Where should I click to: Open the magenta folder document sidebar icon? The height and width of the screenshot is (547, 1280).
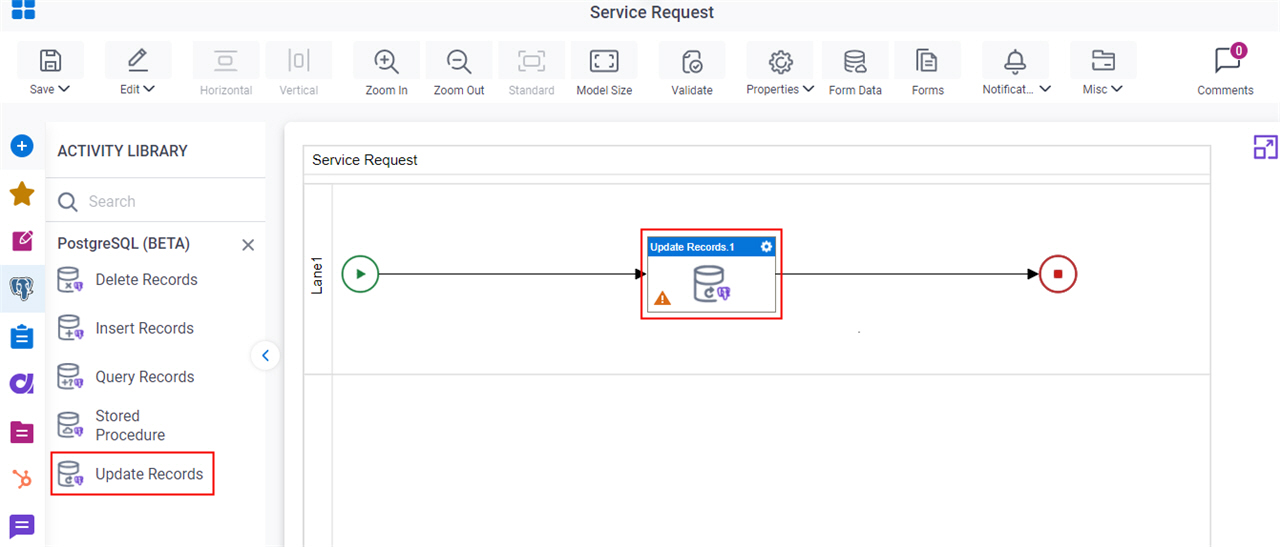[x=22, y=432]
